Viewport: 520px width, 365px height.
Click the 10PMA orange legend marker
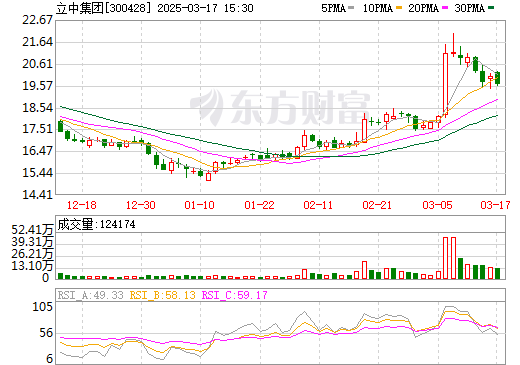(x=399, y=8)
